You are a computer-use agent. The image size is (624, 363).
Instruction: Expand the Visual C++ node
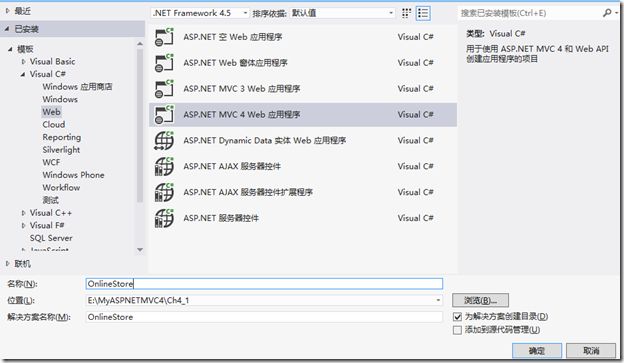click(23, 213)
